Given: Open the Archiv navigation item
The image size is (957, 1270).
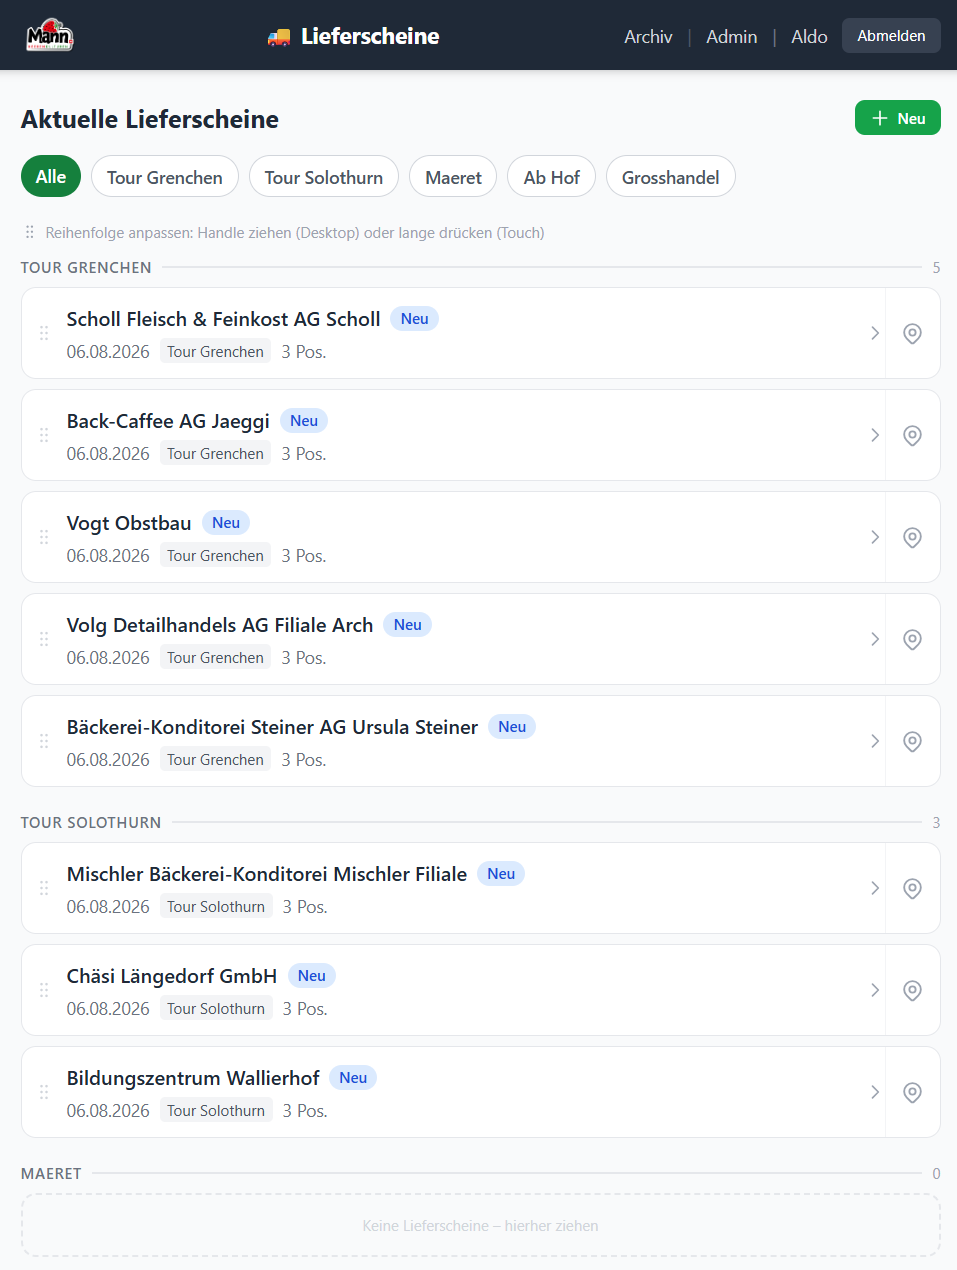Looking at the screenshot, I should [648, 36].
